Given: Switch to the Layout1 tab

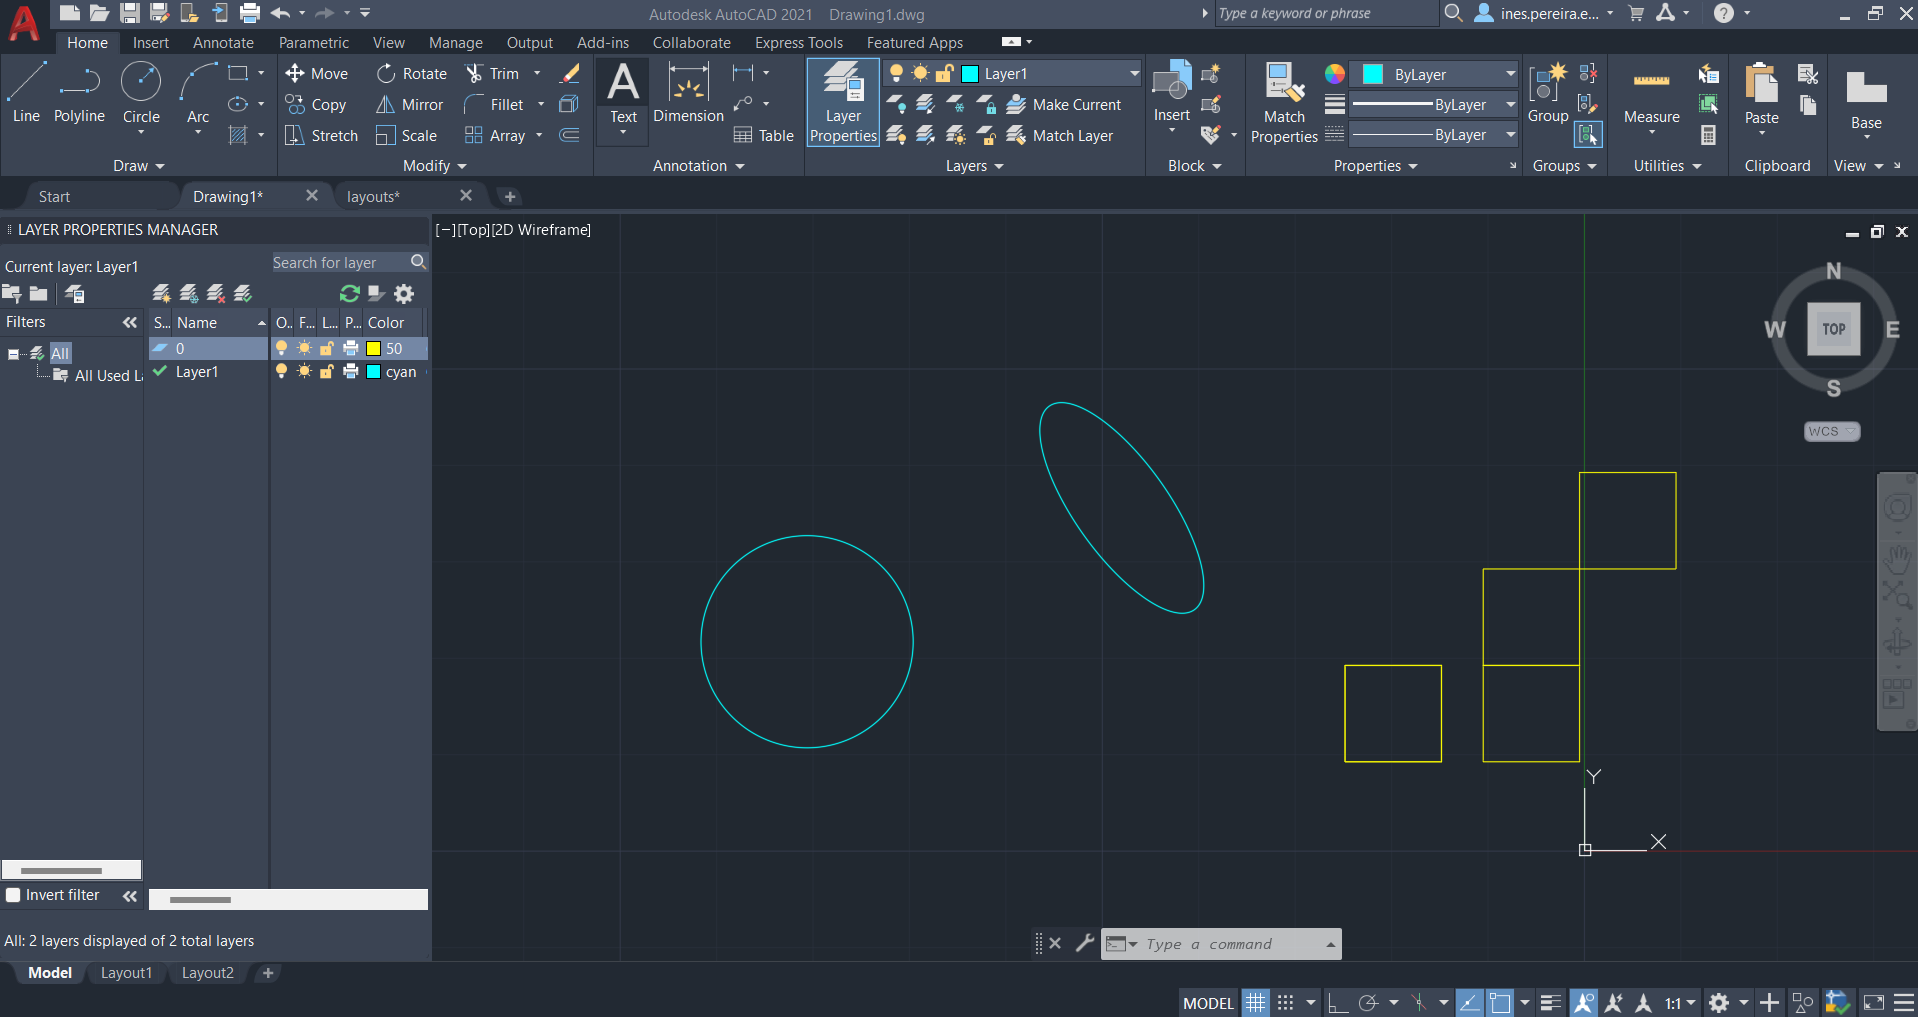Looking at the screenshot, I should (126, 973).
